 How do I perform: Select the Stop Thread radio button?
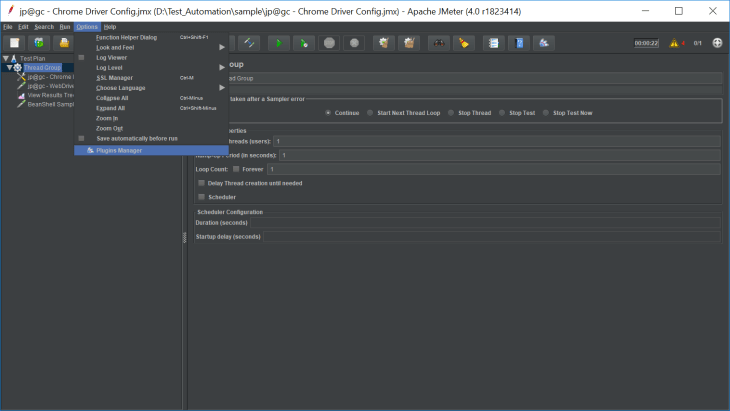[451, 113]
